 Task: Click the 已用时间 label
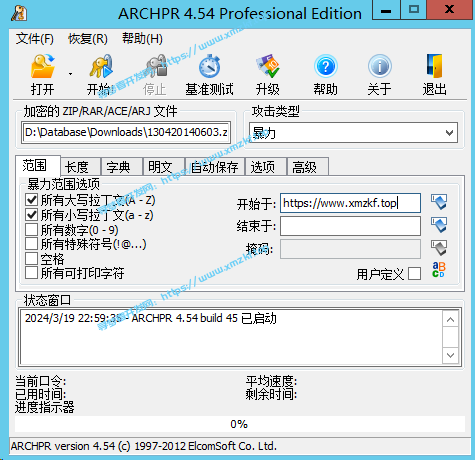40,394
